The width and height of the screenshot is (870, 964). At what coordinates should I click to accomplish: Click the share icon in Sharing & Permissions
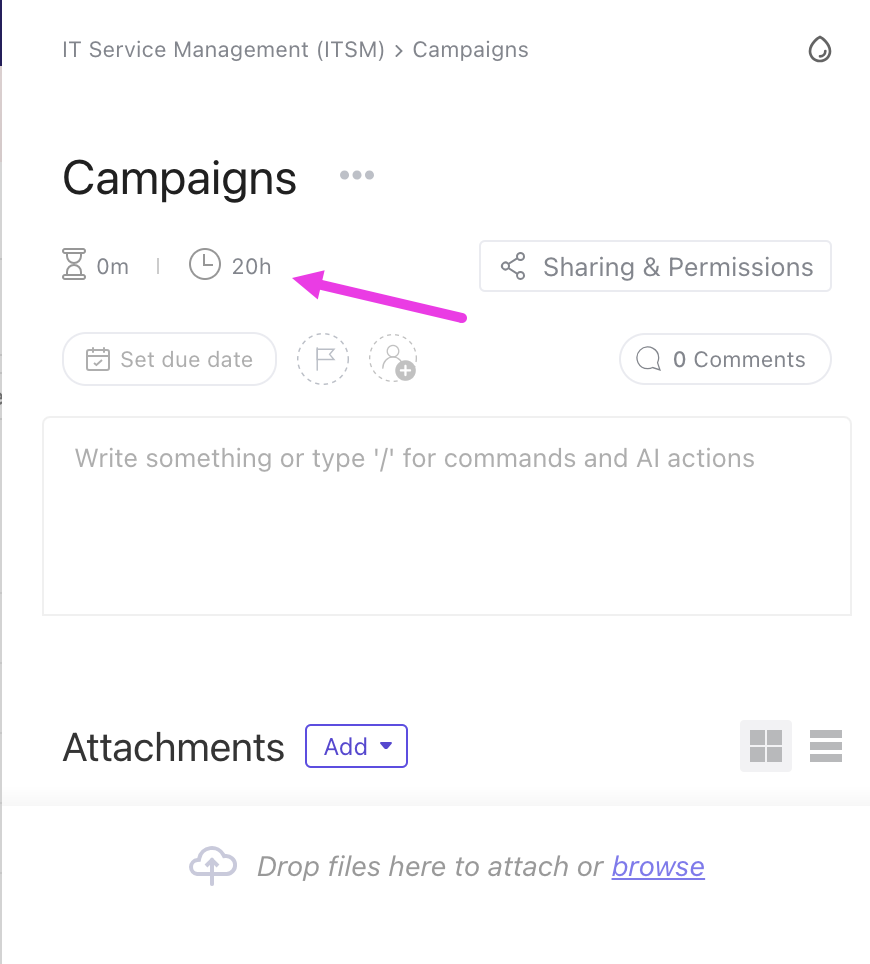(x=514, y=267)
